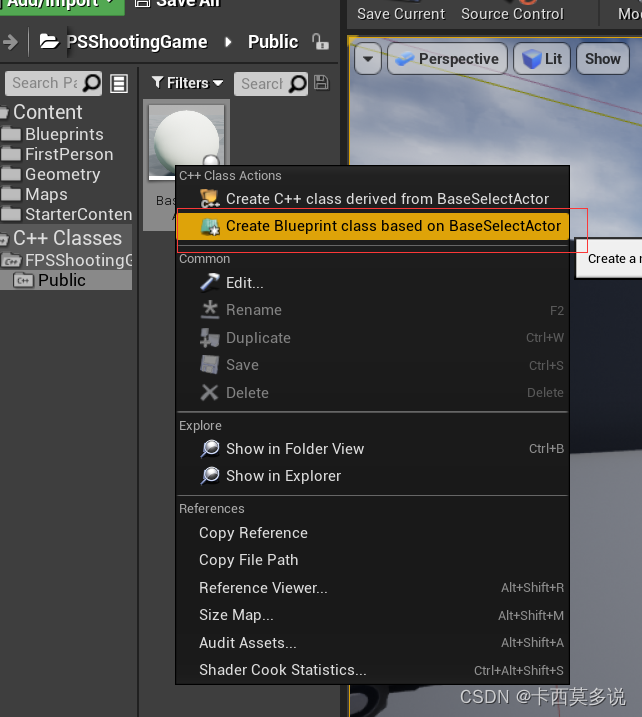The image size is (642, 717).
Task: Click the Search Paths magnifier icon
Action: tap(92, 83)
